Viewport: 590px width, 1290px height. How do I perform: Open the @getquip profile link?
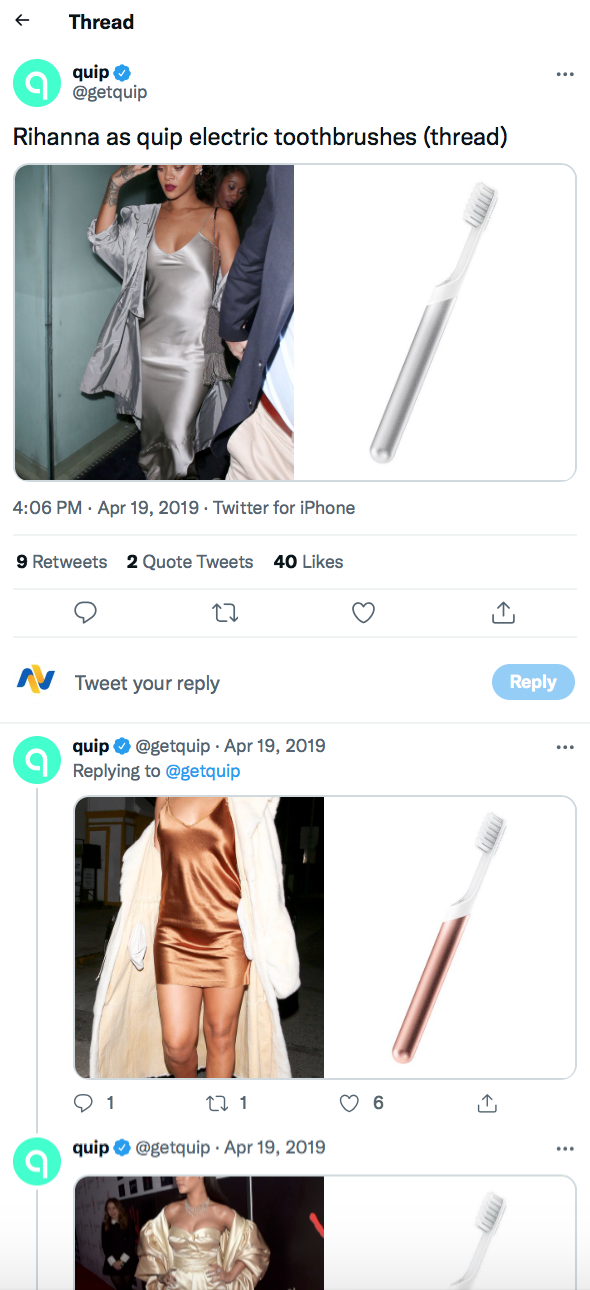(110, 89)
